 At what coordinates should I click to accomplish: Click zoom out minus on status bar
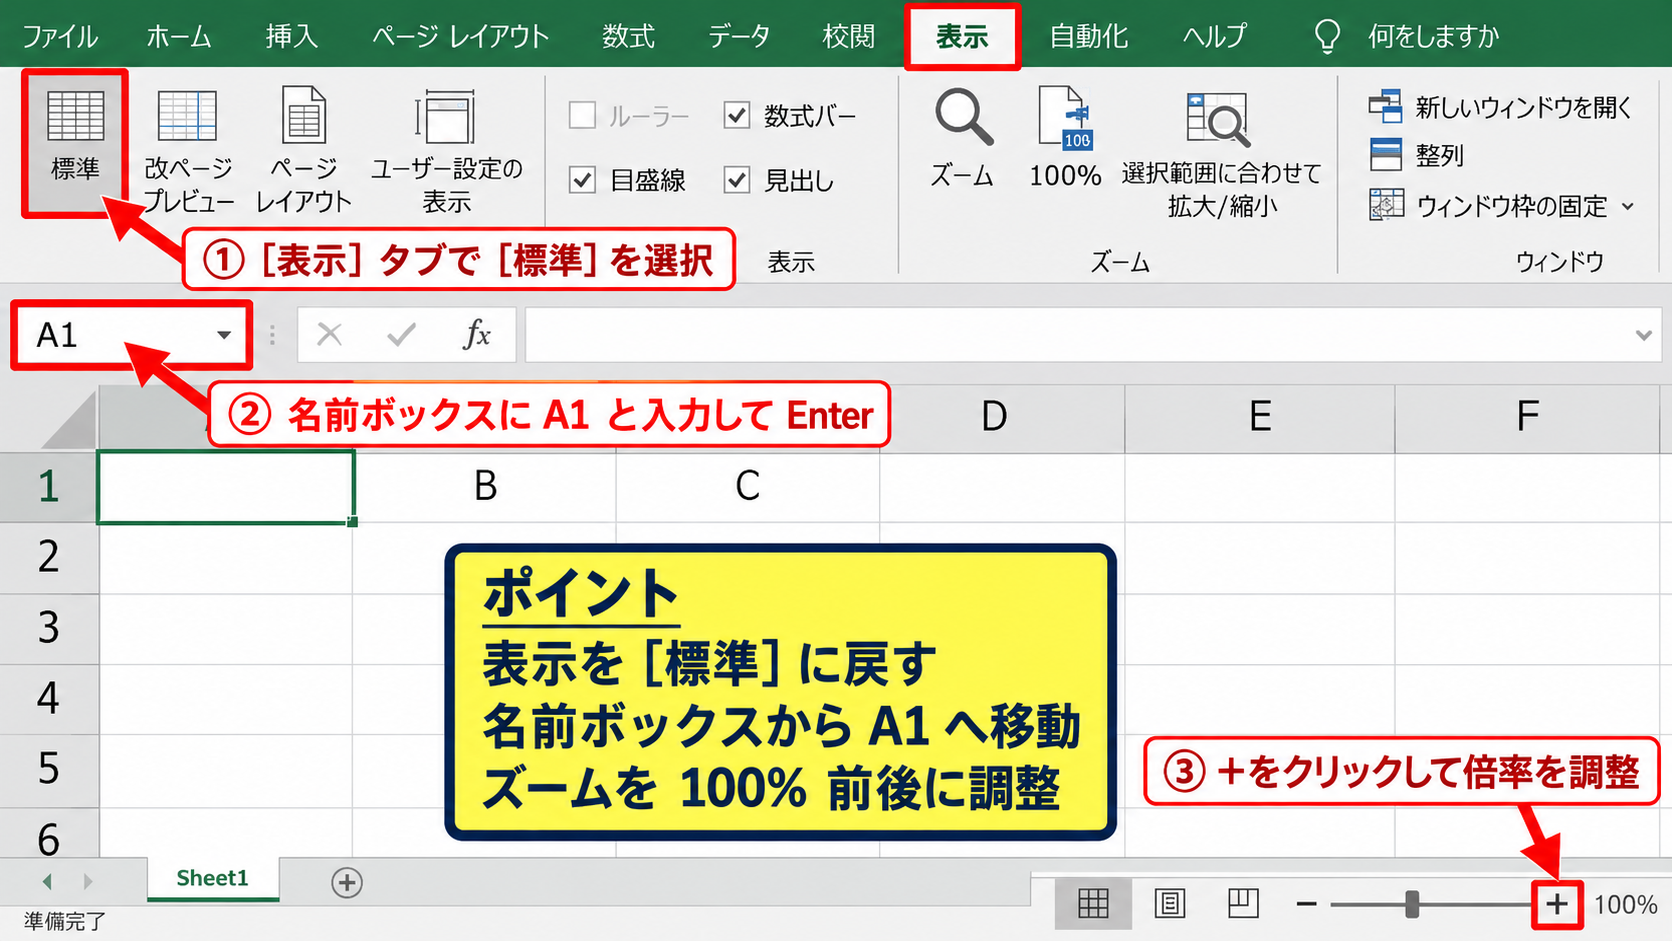(x=1306, y=904)
